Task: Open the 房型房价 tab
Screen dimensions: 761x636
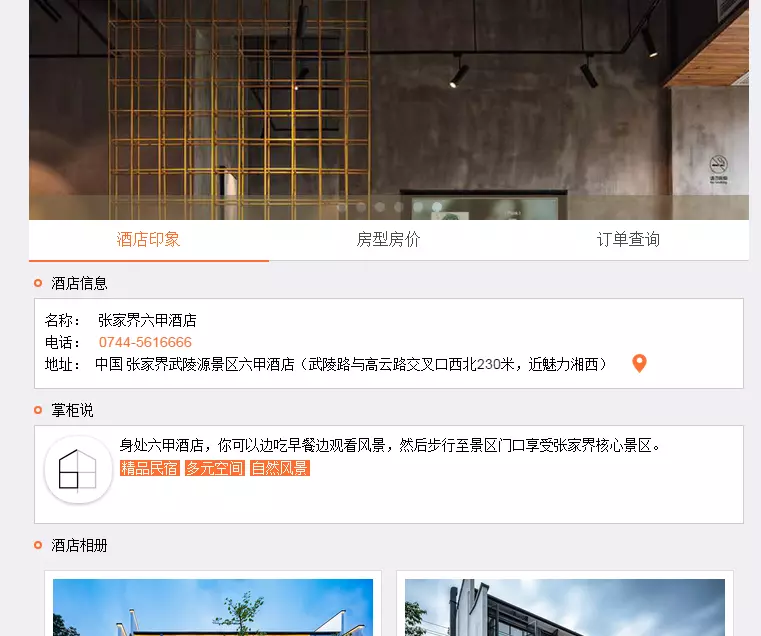Action: point(388,240)
